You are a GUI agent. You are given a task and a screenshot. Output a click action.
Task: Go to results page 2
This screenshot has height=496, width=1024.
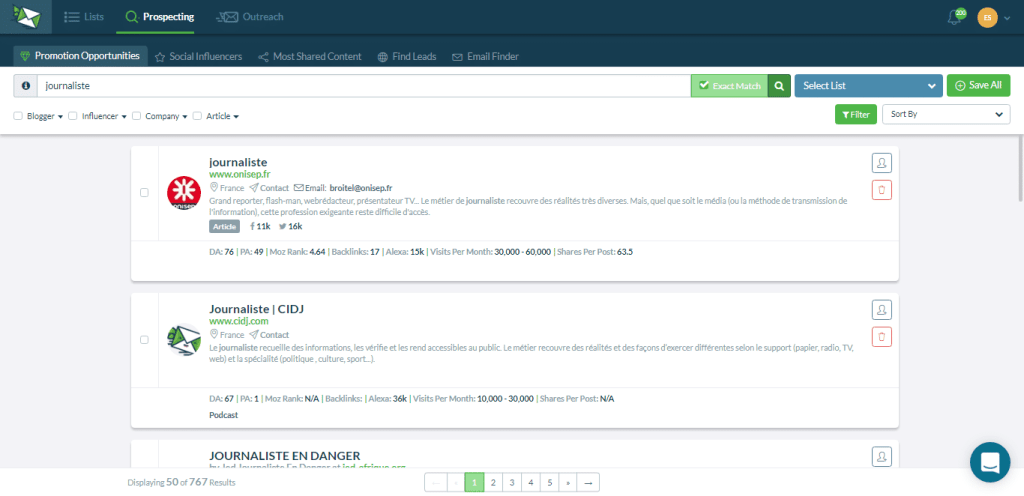[x=493, y=483]
